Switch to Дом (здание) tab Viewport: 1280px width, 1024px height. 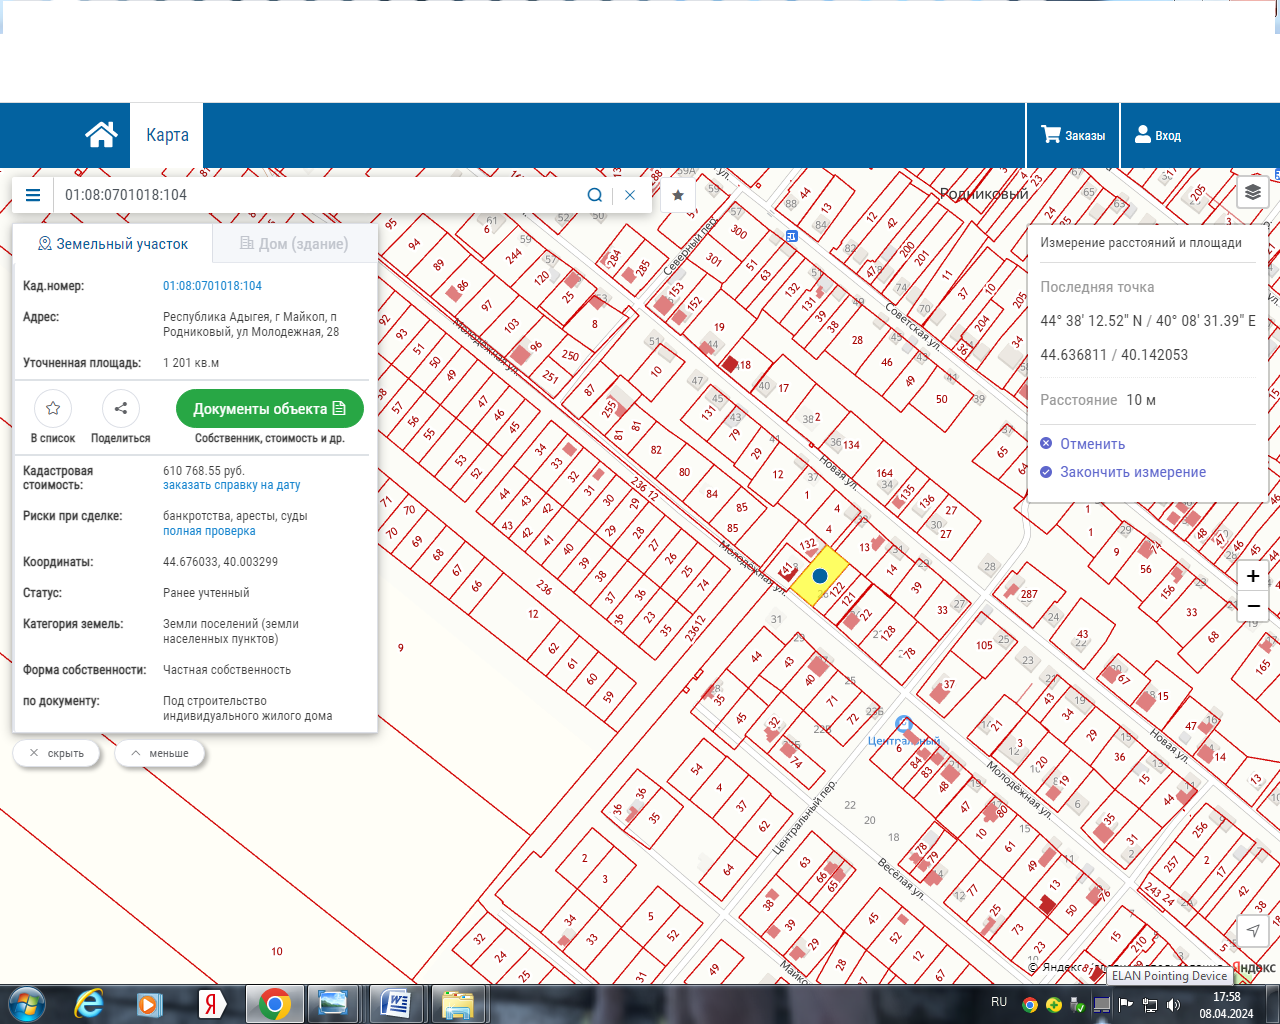[294, 244]
